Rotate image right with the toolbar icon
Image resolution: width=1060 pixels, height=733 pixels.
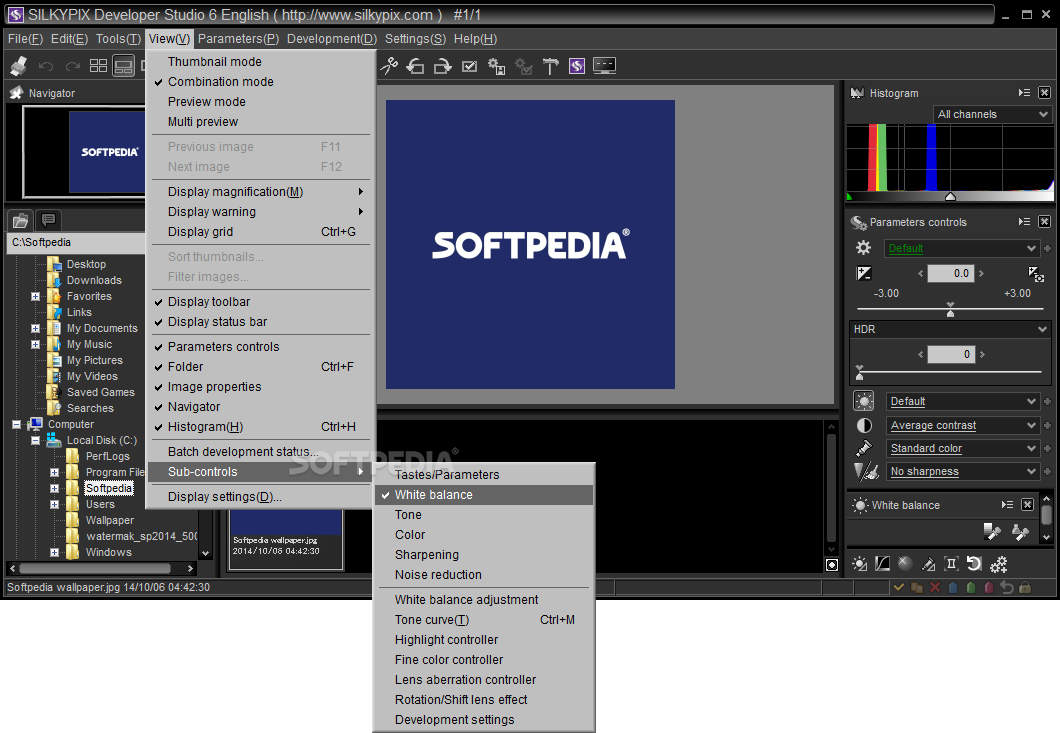click(442, 66)
